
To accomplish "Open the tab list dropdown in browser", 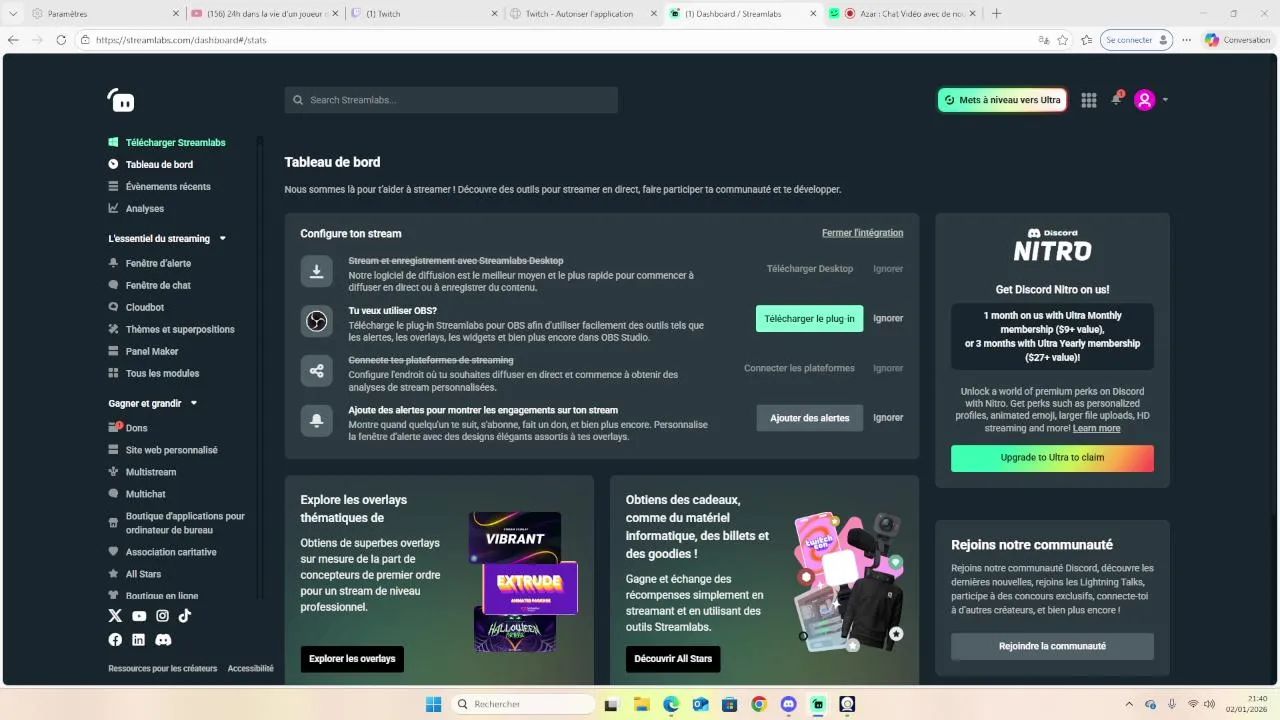I will click(13, 14).
